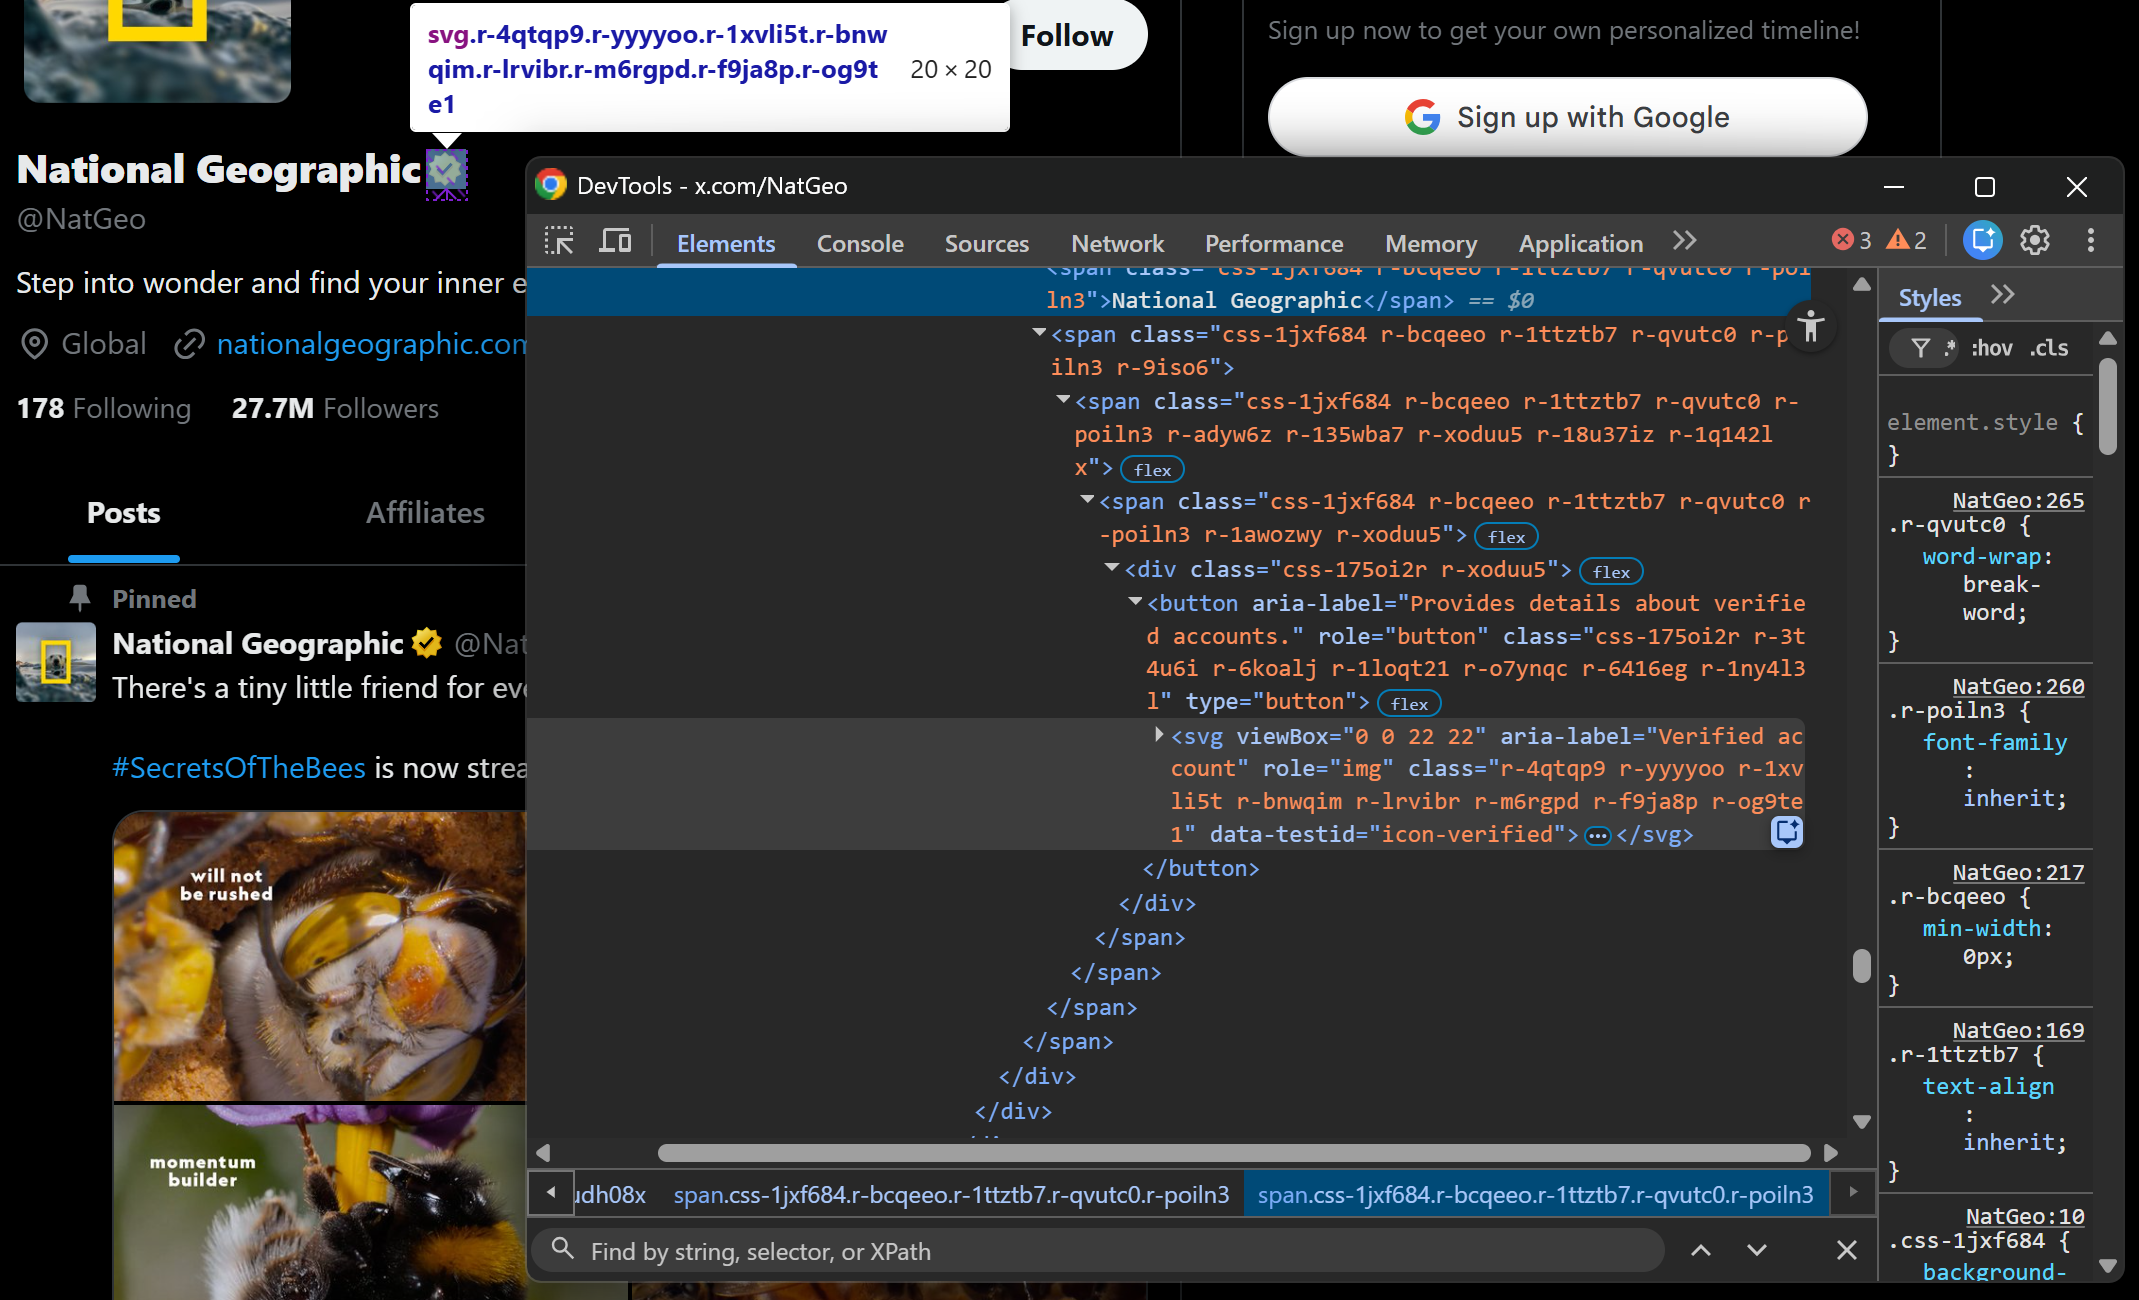Select the Styles tab
2139x1300 pixels.
pos(1929,298)
